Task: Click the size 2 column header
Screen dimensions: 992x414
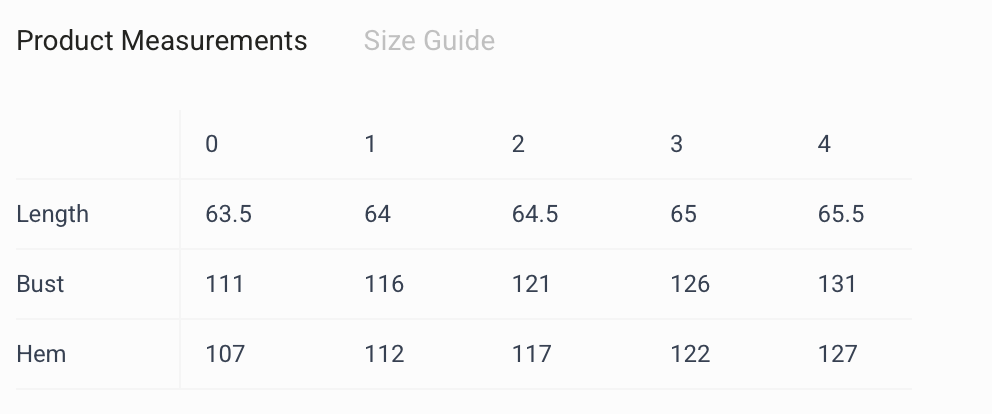Action: pyautogui.click(x=518, y=144)
